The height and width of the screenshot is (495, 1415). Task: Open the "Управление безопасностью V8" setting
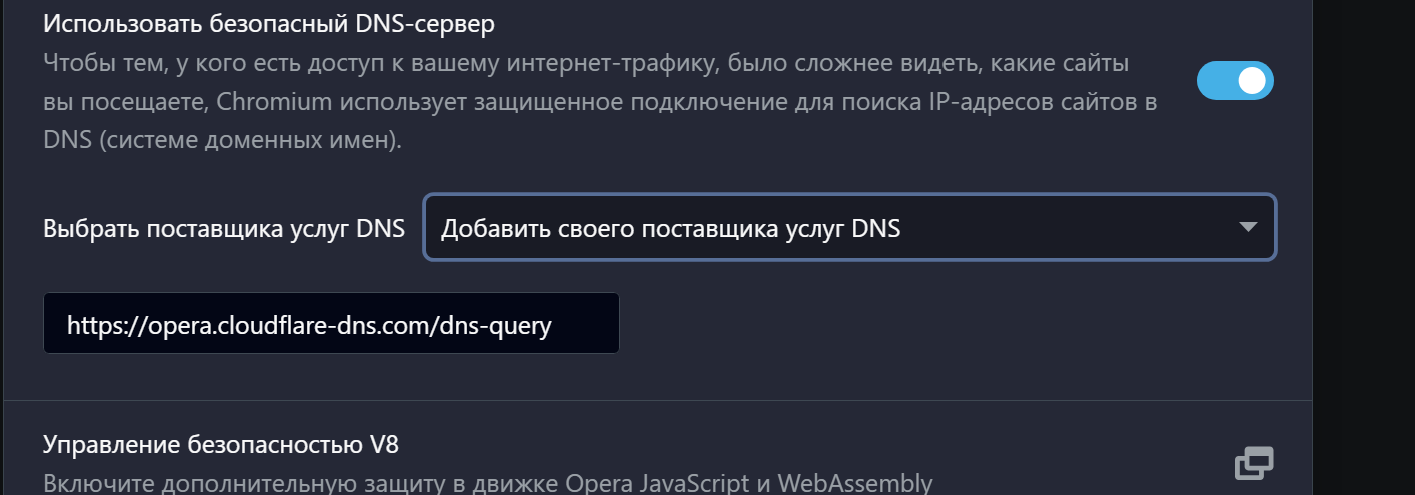(x=222, y=444)
